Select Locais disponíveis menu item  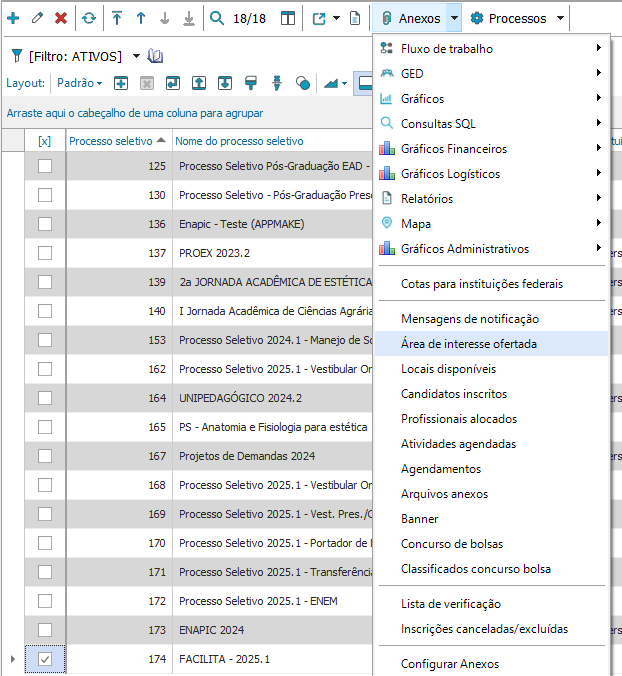click(x=491, y=369)
